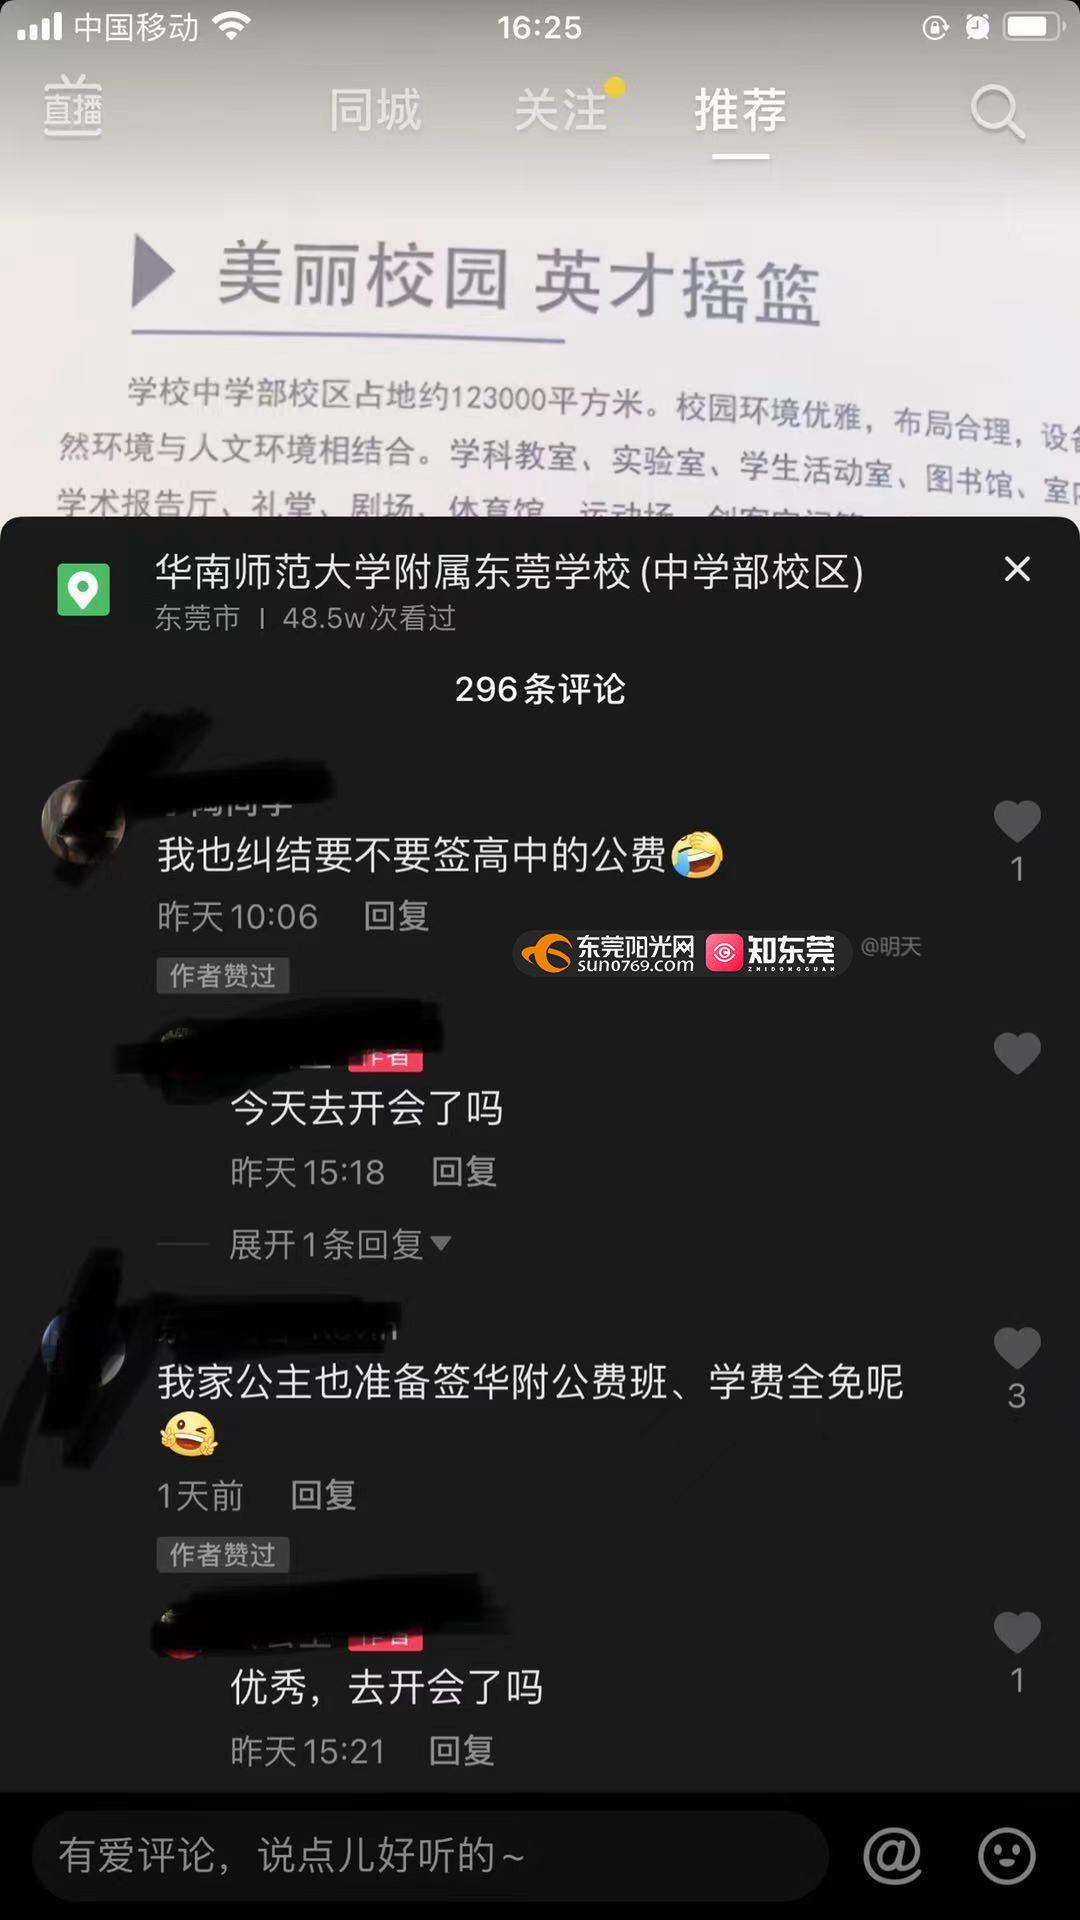Viewport: 1080px width, 1920px height.
Task: Switch to the 关注 tab
Action: pyautogui.click(x=560, y=109)
